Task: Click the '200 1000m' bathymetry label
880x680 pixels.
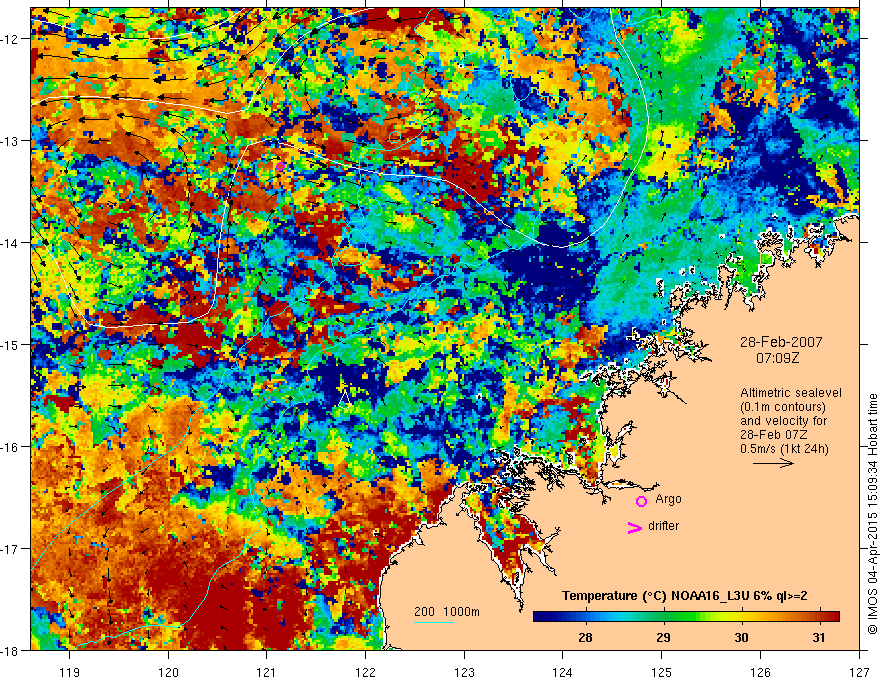Action: [447, 612]
